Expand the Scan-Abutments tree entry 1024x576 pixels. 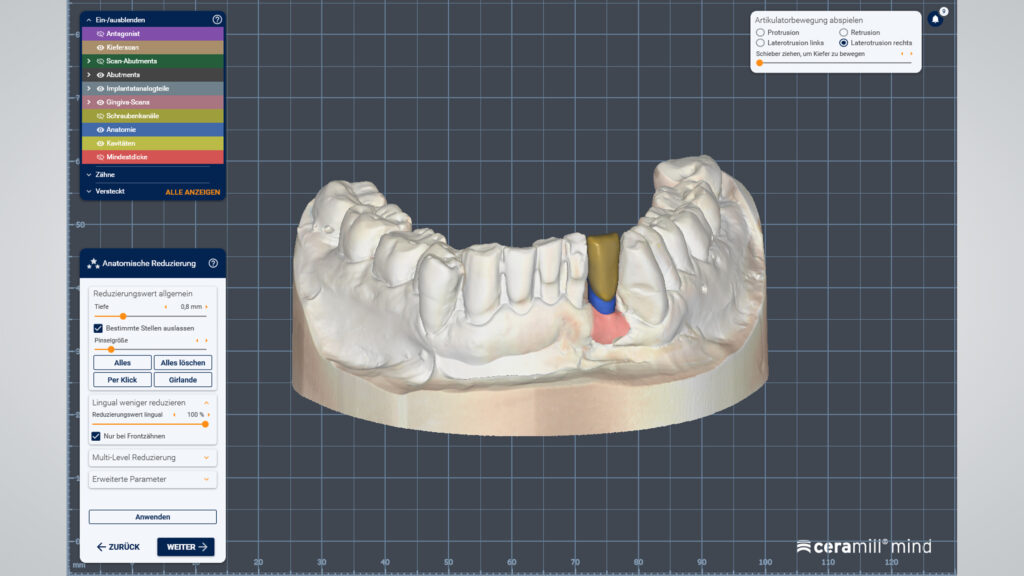(89, 61)
